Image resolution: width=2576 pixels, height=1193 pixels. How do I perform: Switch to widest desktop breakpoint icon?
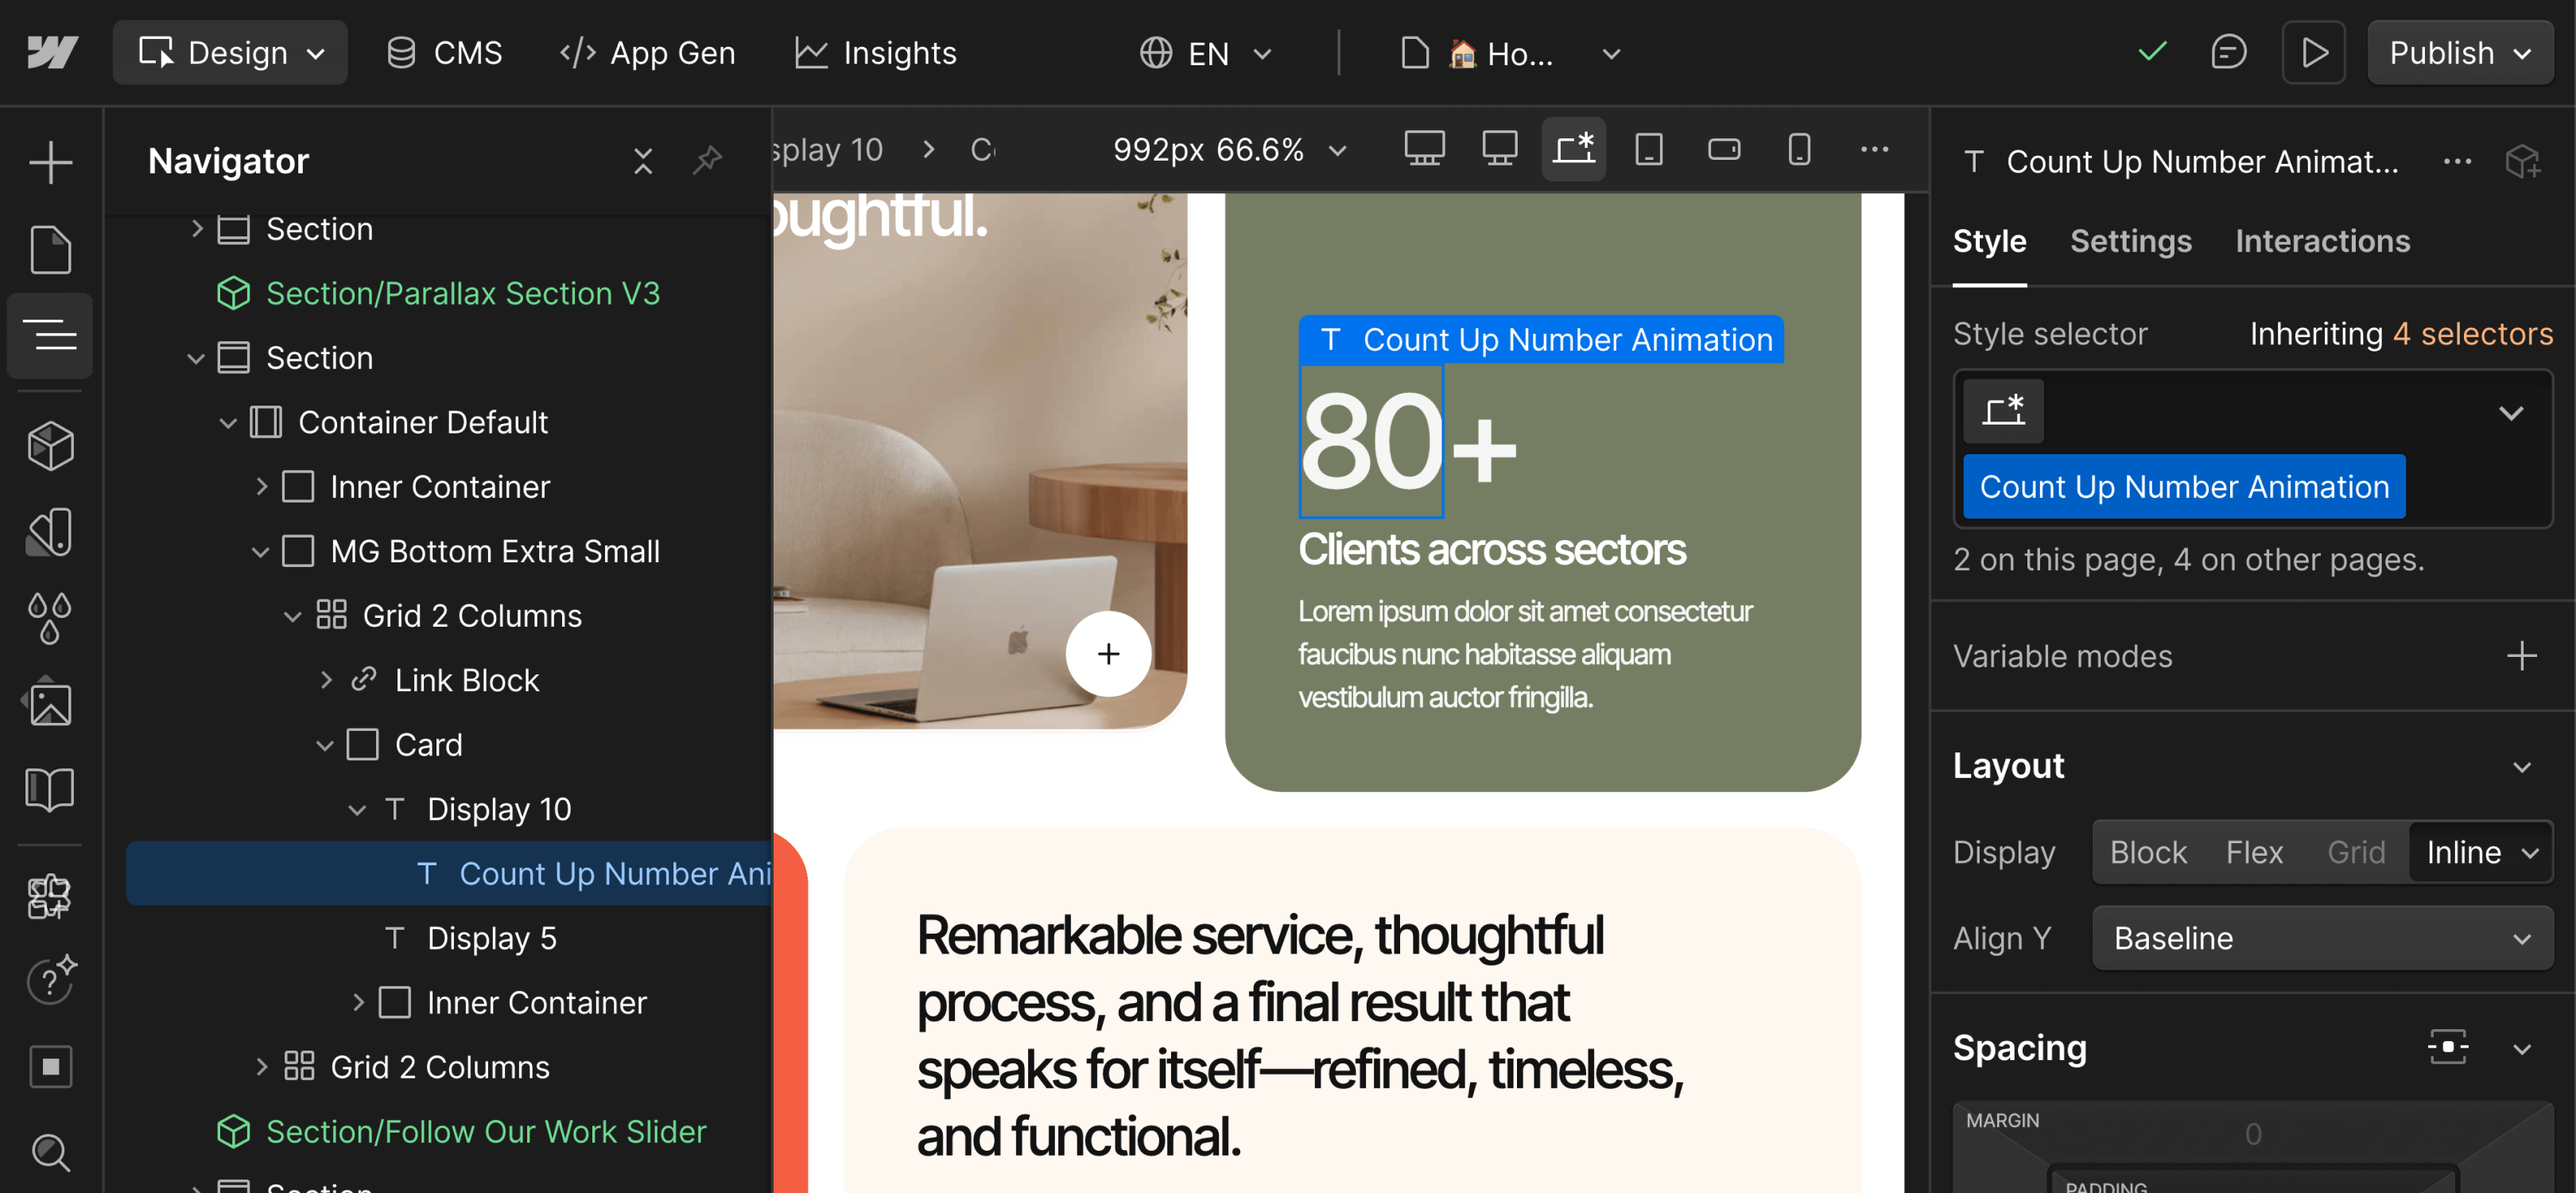pos(1424,149)
